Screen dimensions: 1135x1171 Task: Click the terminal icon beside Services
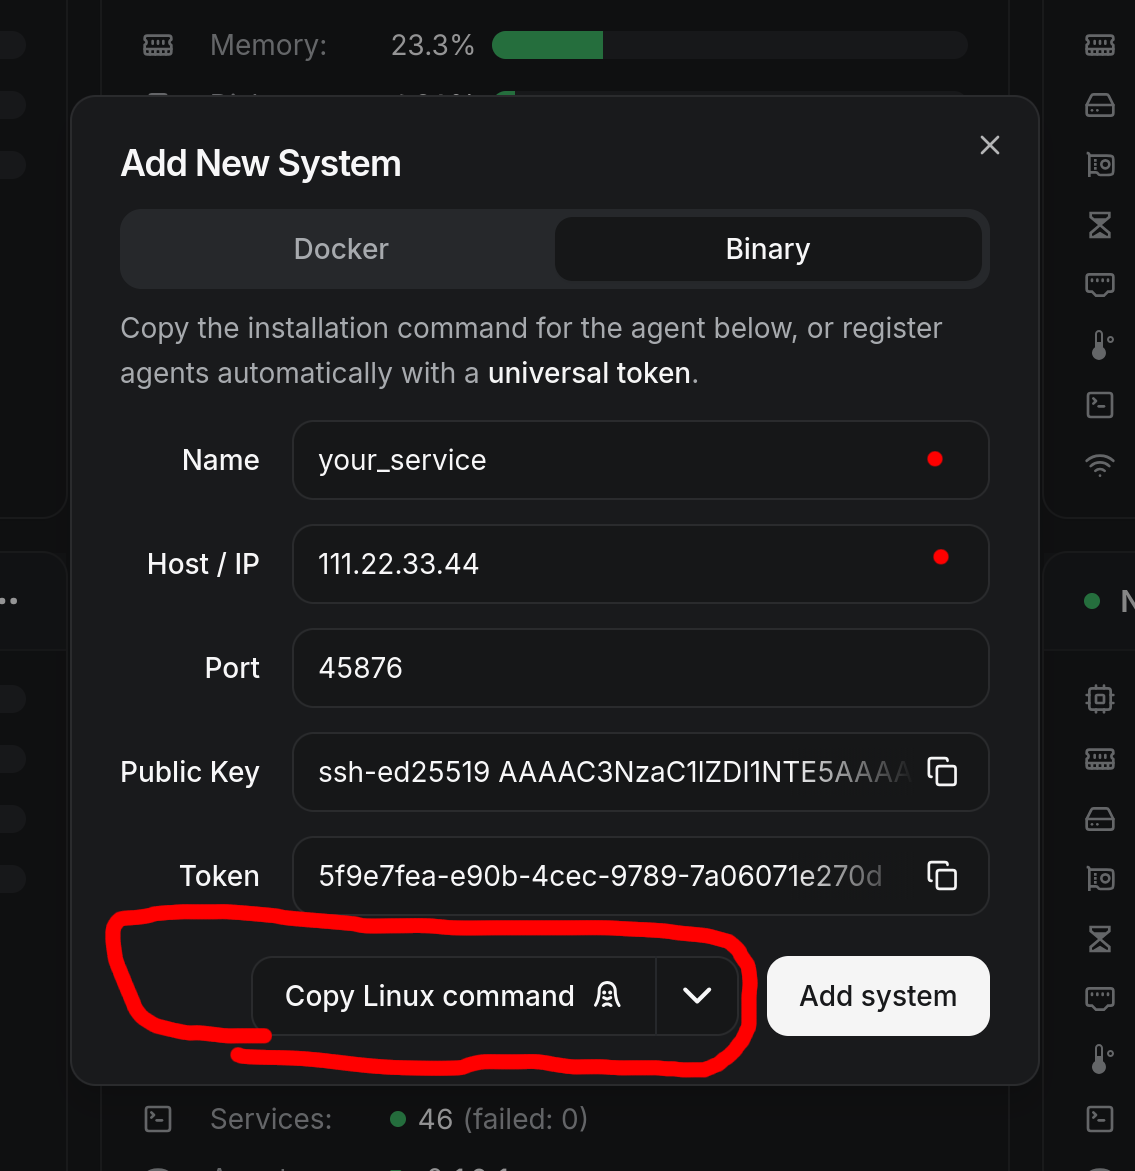[158, 1118]
